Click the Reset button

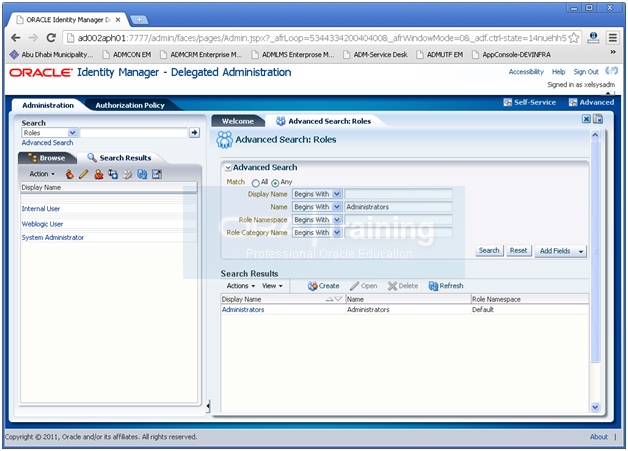(x=519, y=251)
